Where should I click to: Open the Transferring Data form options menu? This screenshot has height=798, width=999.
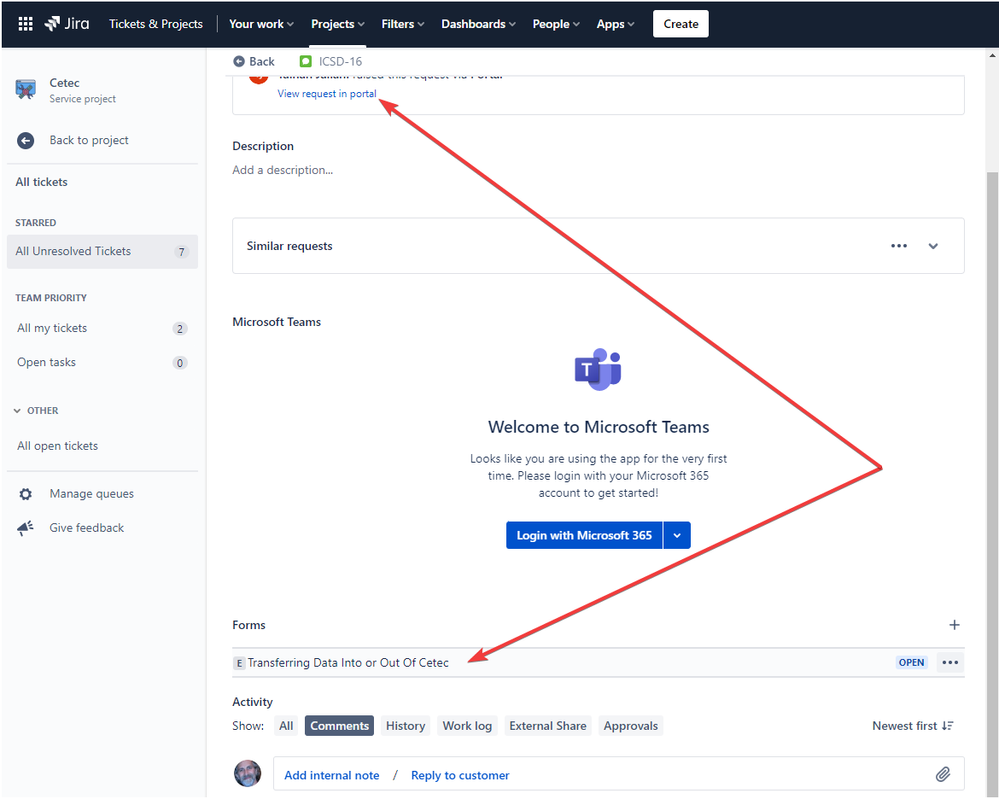coord(950,662)
